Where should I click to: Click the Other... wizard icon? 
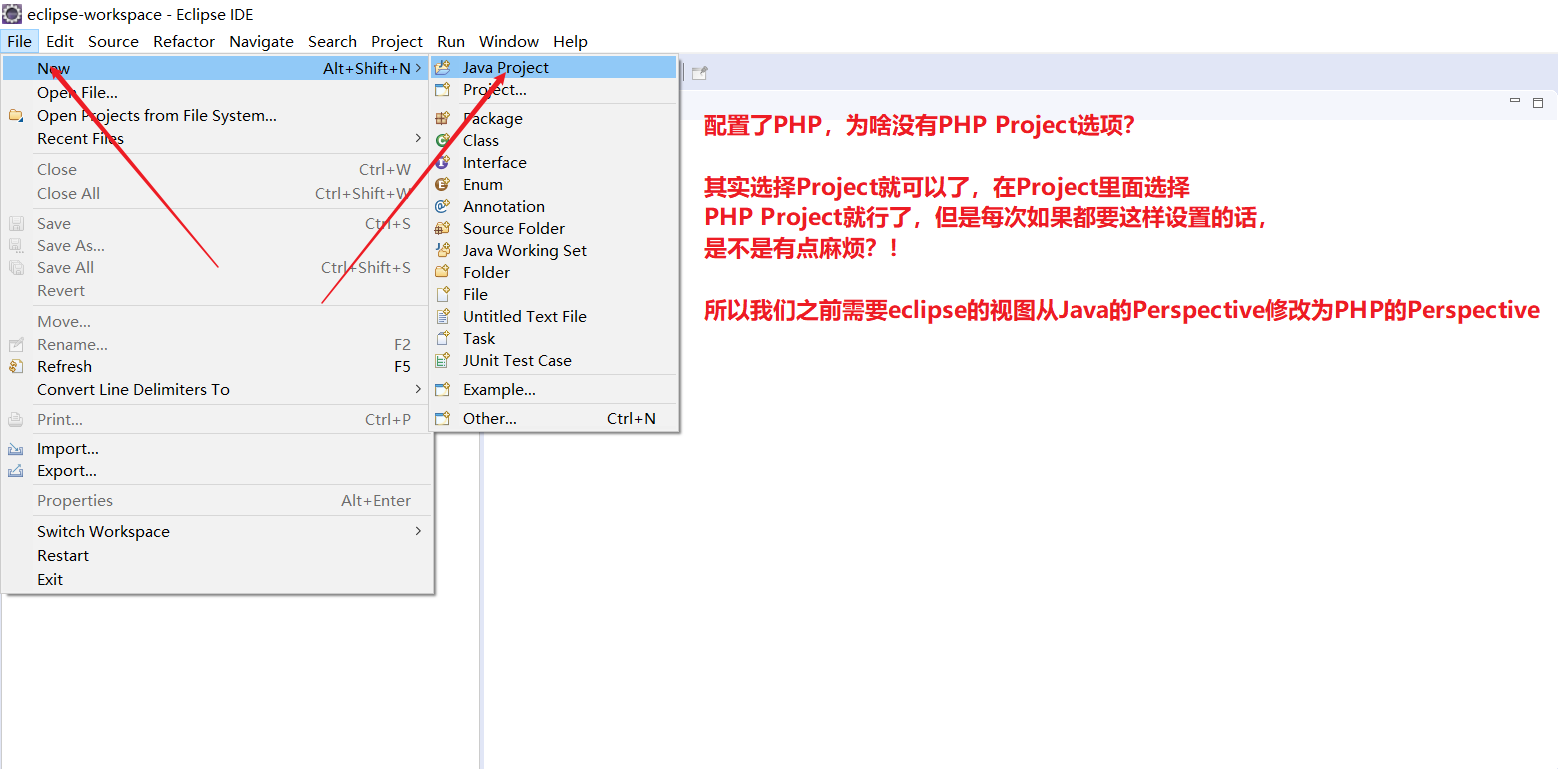tap(442, 419)
